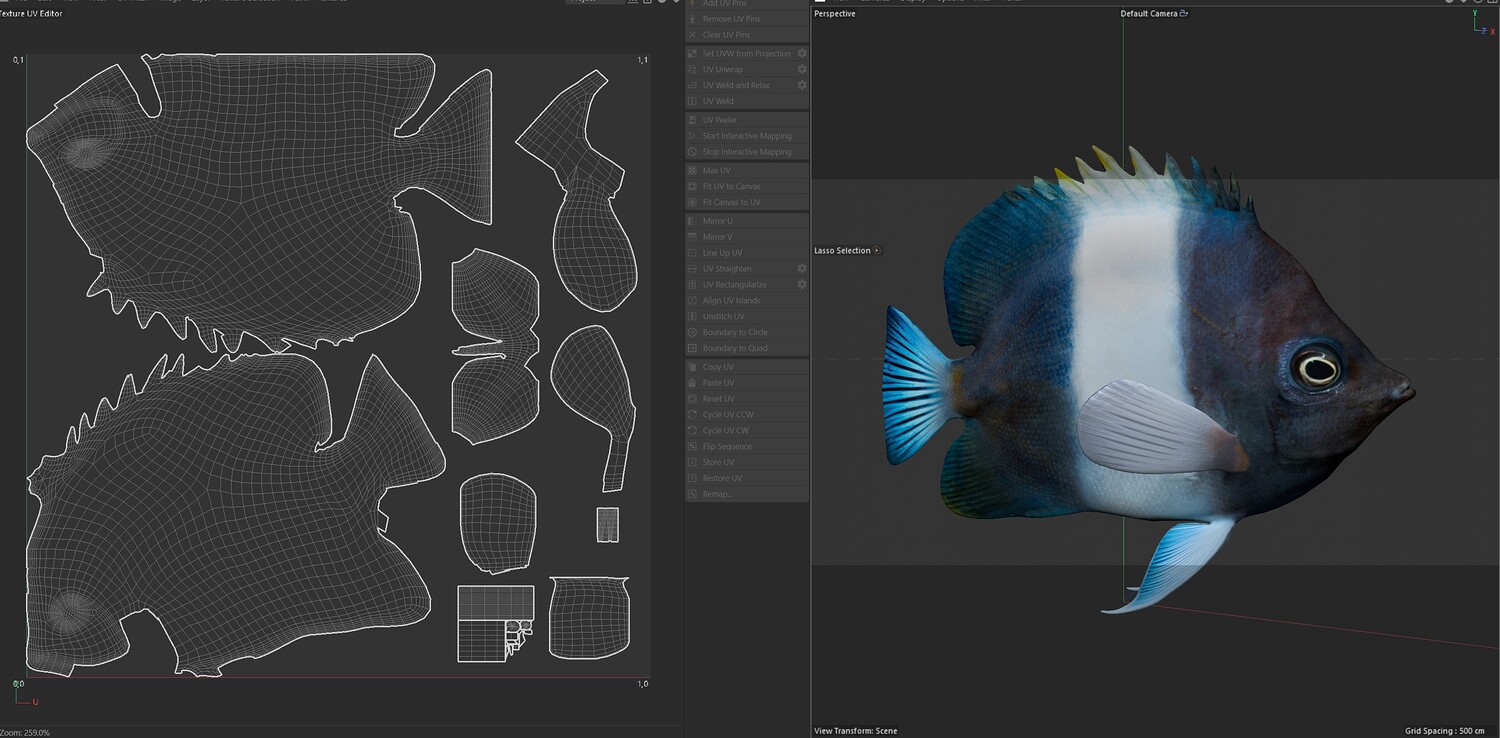The width and height of the screenshot is (1500, 738).
Task: Apply Mirror V to the UVs
Action: click(747, 237)
